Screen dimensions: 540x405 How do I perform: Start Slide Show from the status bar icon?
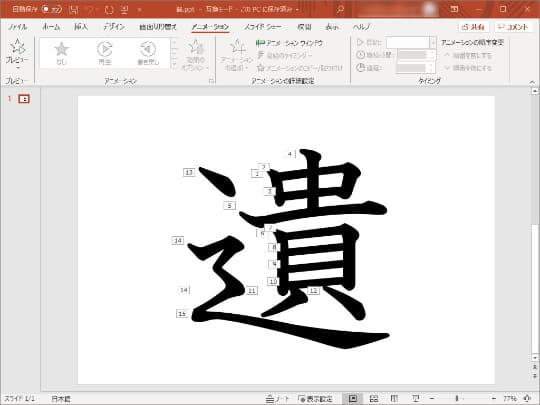[x=415, y=399]
